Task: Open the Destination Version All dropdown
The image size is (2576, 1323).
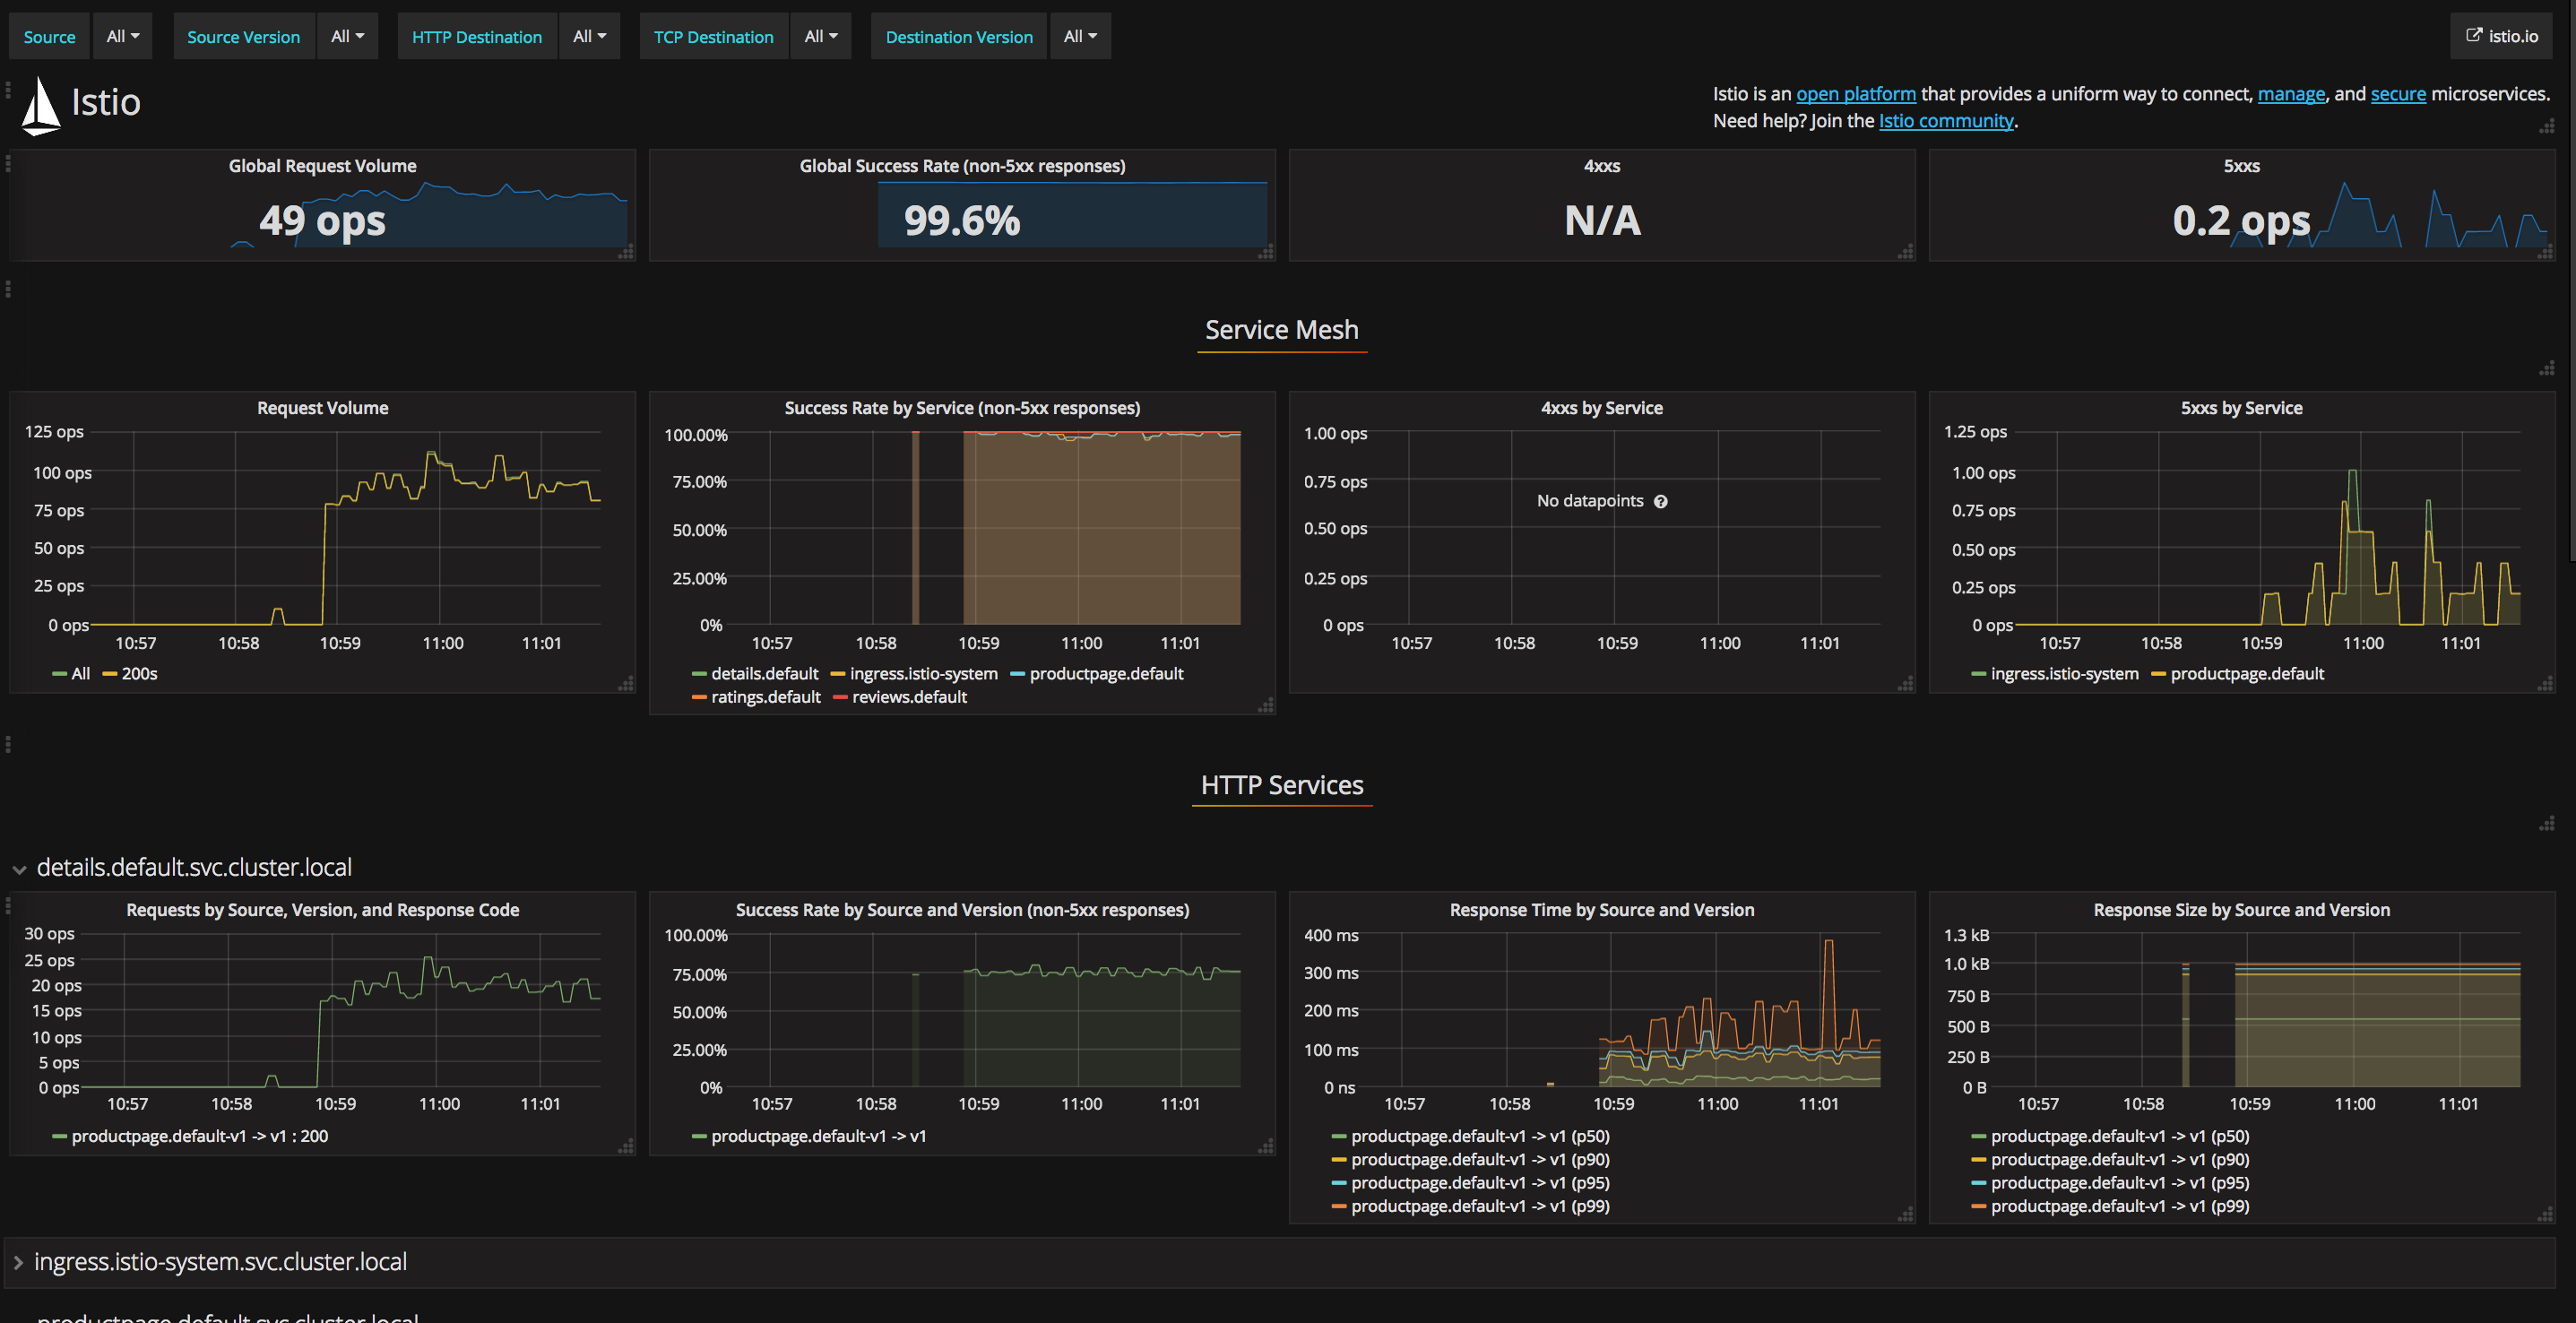Action: click(x=1079, y=36)
